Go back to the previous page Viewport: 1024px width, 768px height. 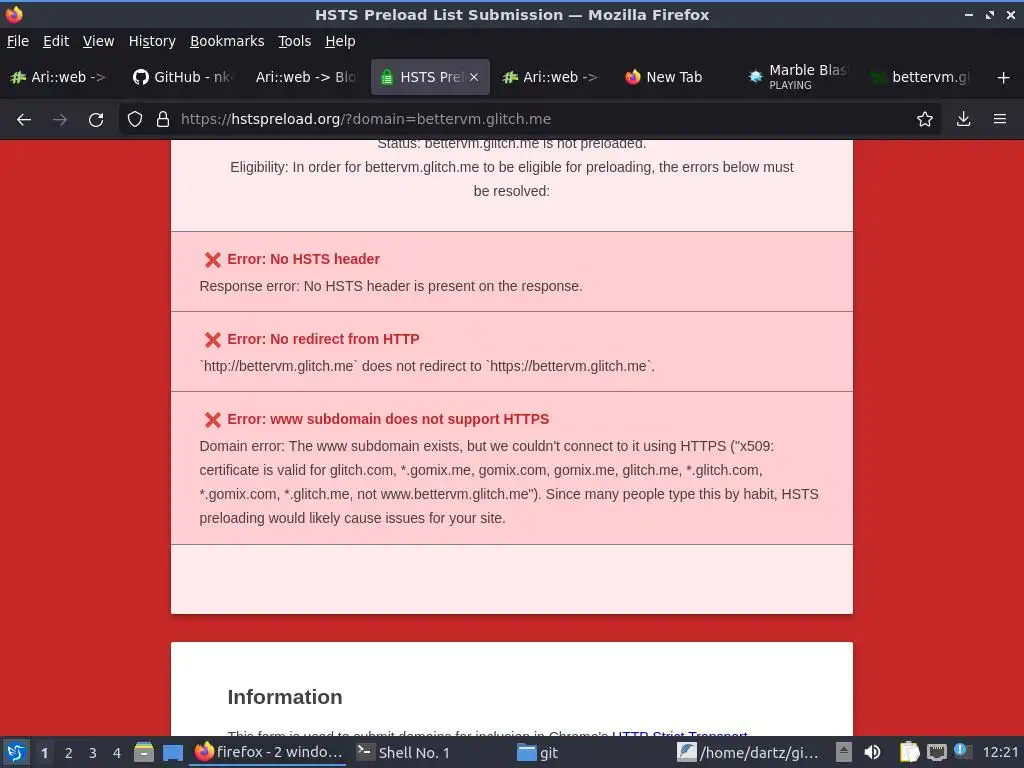click(24, 120)
